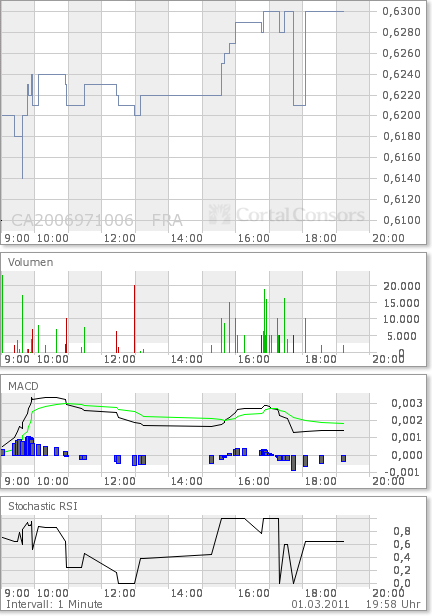This screenshot has width=432, height=616.
Task: Click the 0,000 MACD axis value
Action: pyautogui.click(x=407, y=455)
